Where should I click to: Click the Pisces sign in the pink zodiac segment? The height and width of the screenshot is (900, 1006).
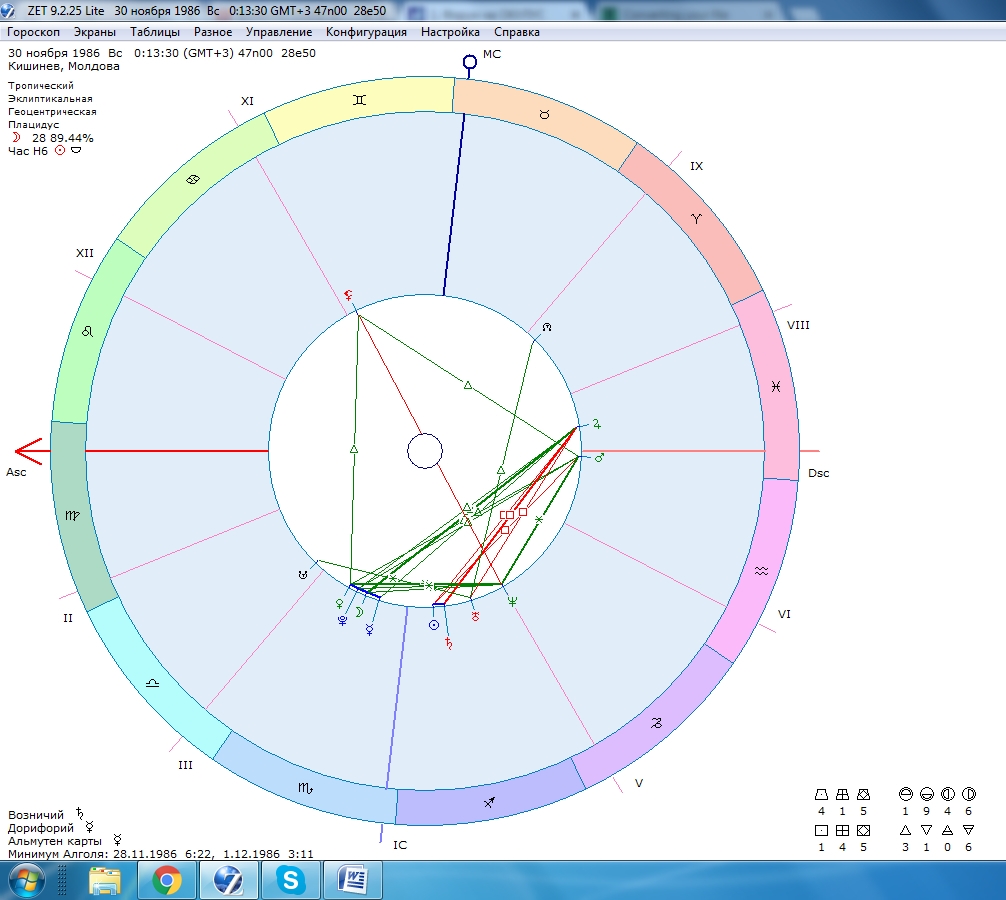pos(776,386)
